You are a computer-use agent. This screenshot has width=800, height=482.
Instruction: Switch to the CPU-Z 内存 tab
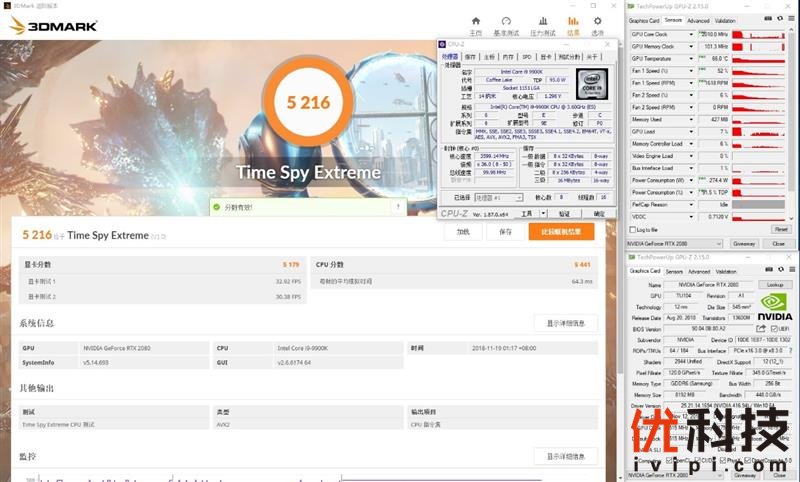point(508,57)
